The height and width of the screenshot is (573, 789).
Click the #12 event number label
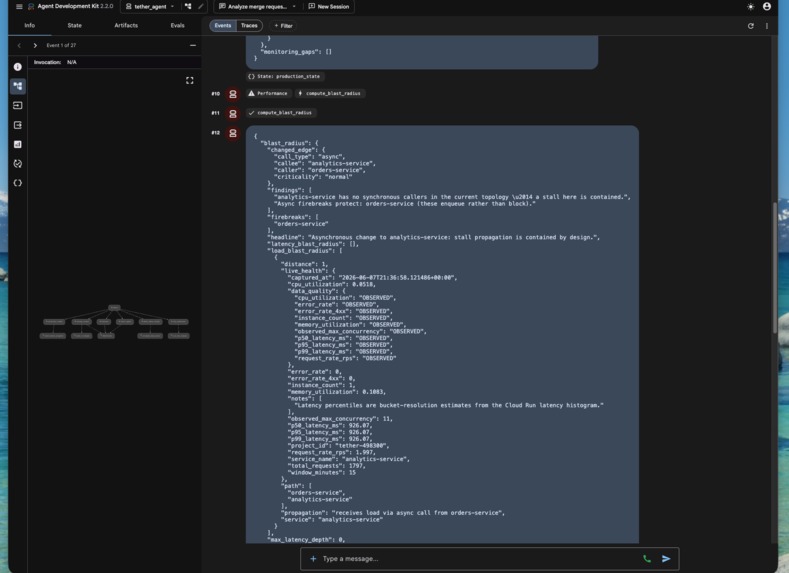point(215,133)
